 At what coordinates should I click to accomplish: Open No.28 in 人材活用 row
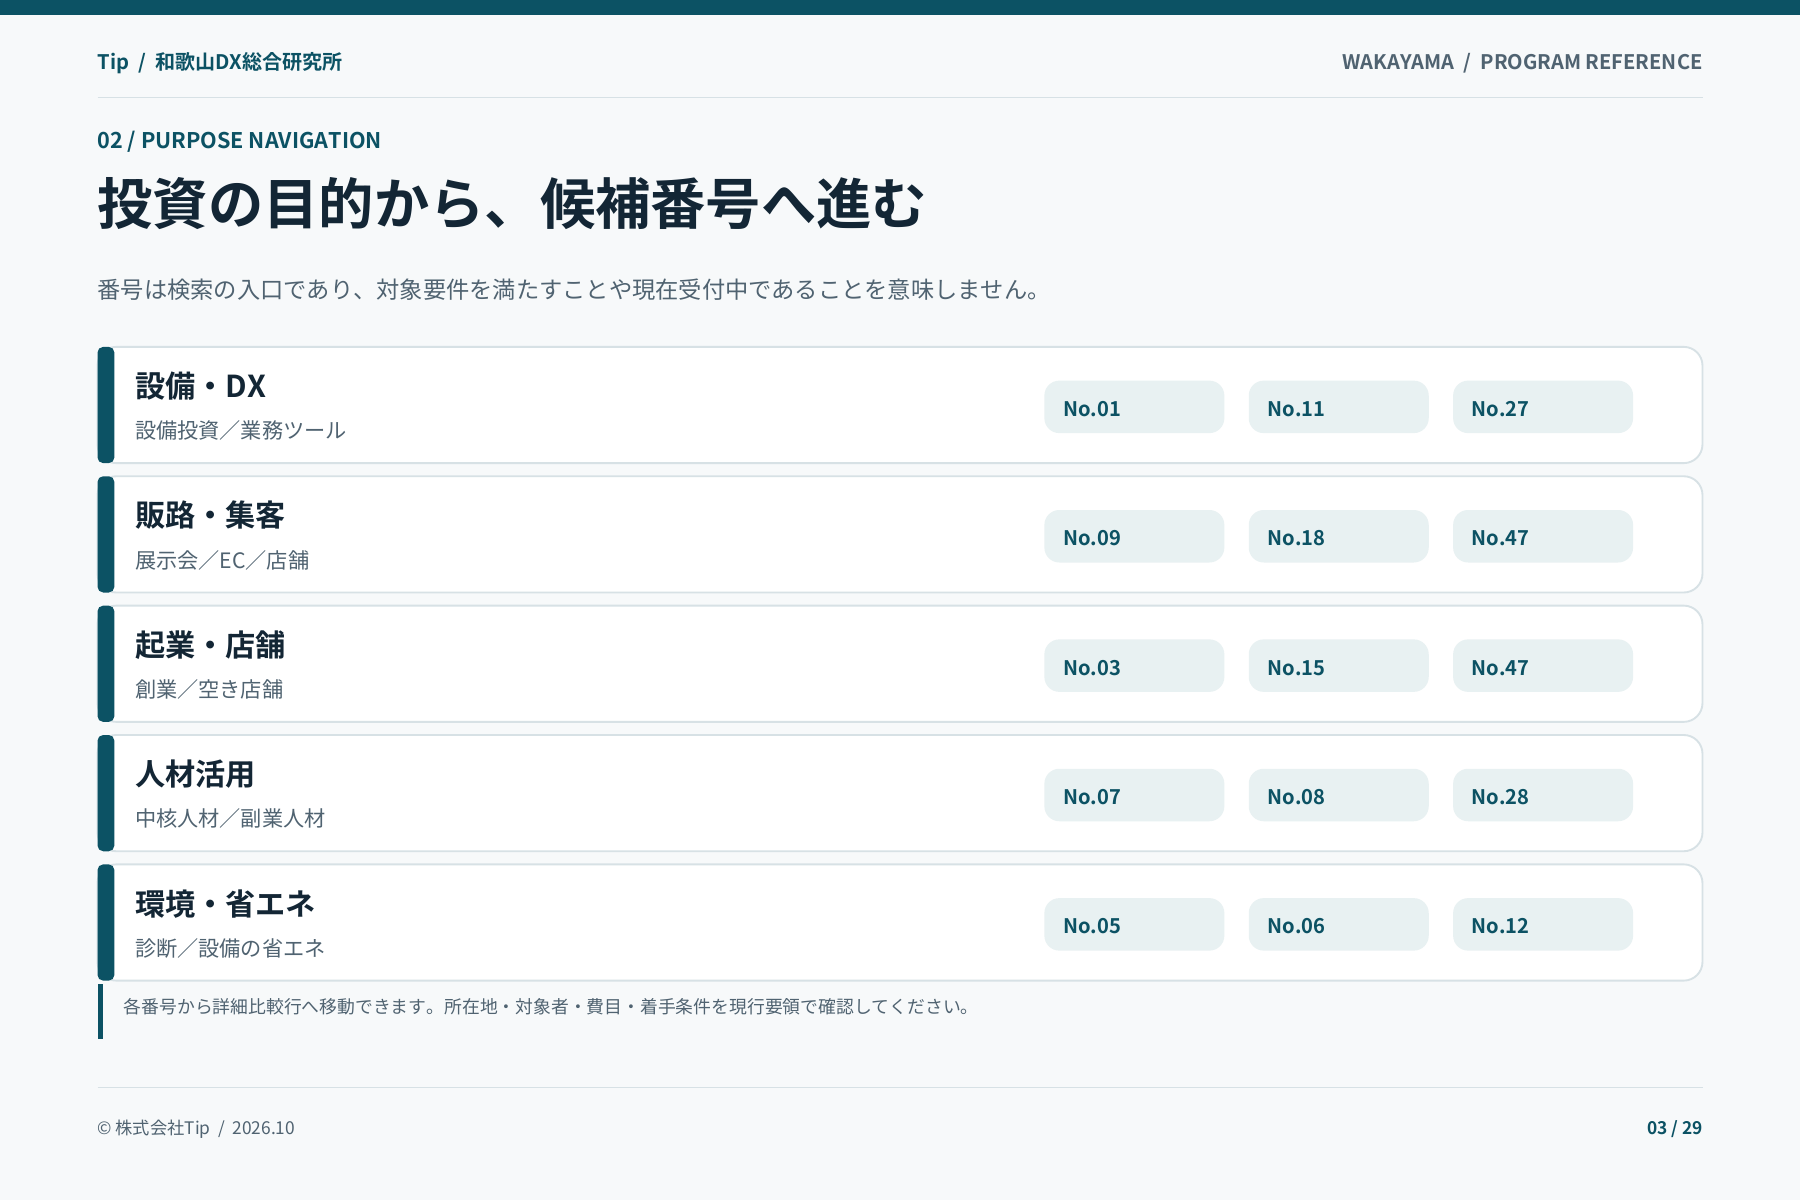click(x=1542, y=795)
